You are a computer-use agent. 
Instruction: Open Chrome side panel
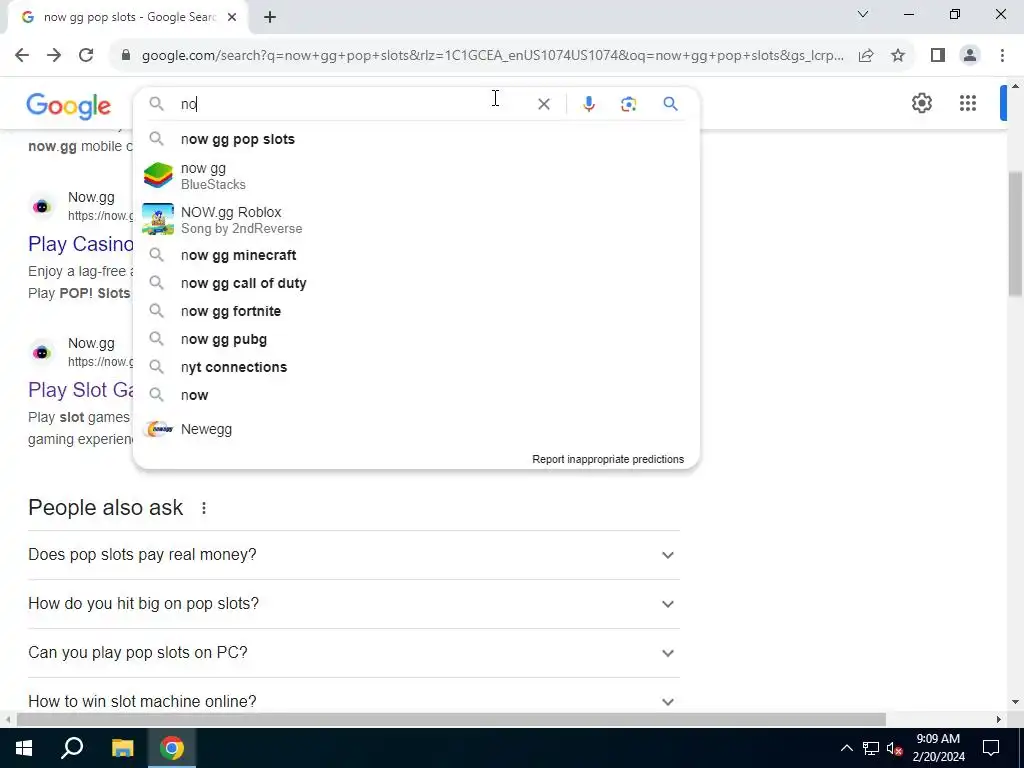tap(938, 56)
